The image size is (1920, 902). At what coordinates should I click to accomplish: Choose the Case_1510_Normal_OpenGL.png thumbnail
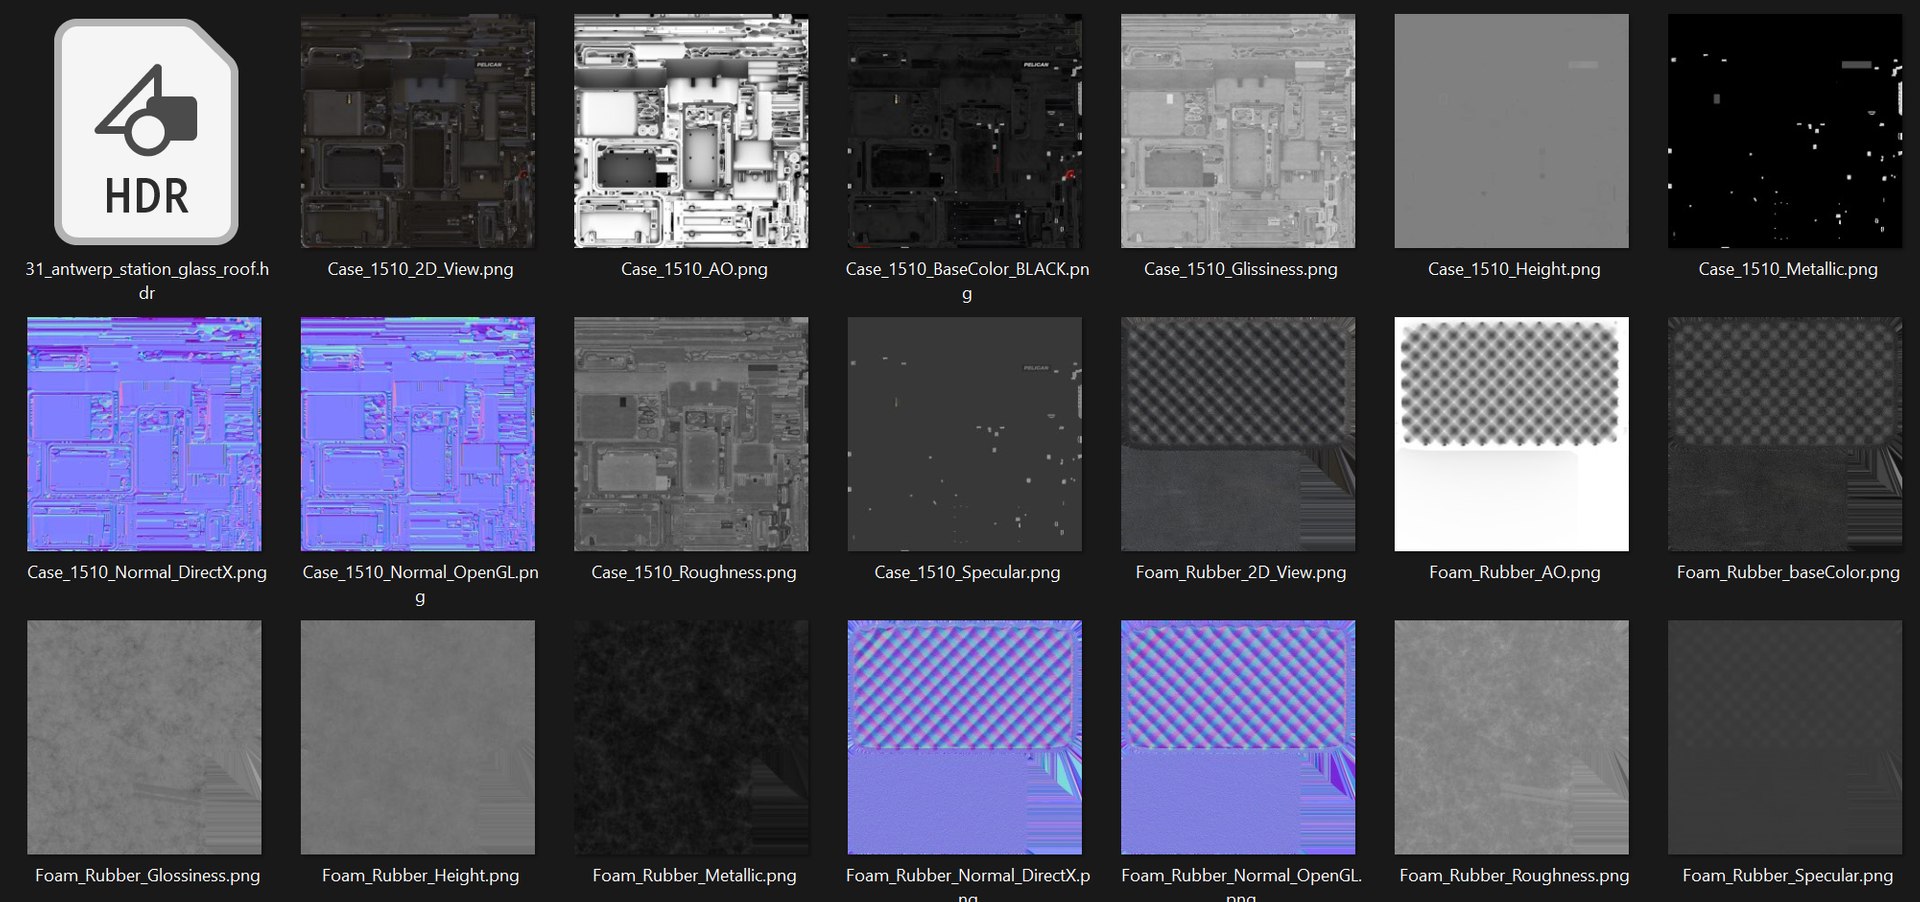[x=418, y=434]
